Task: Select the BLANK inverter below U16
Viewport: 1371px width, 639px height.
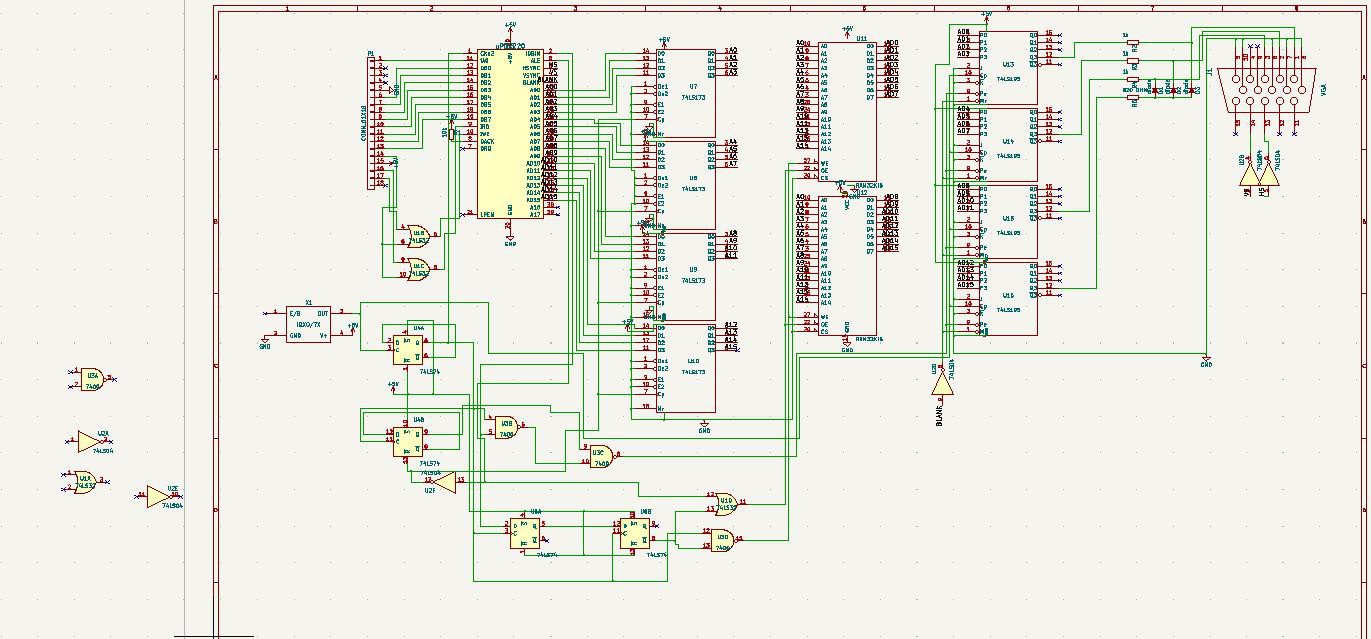Action: click(941, 384)
